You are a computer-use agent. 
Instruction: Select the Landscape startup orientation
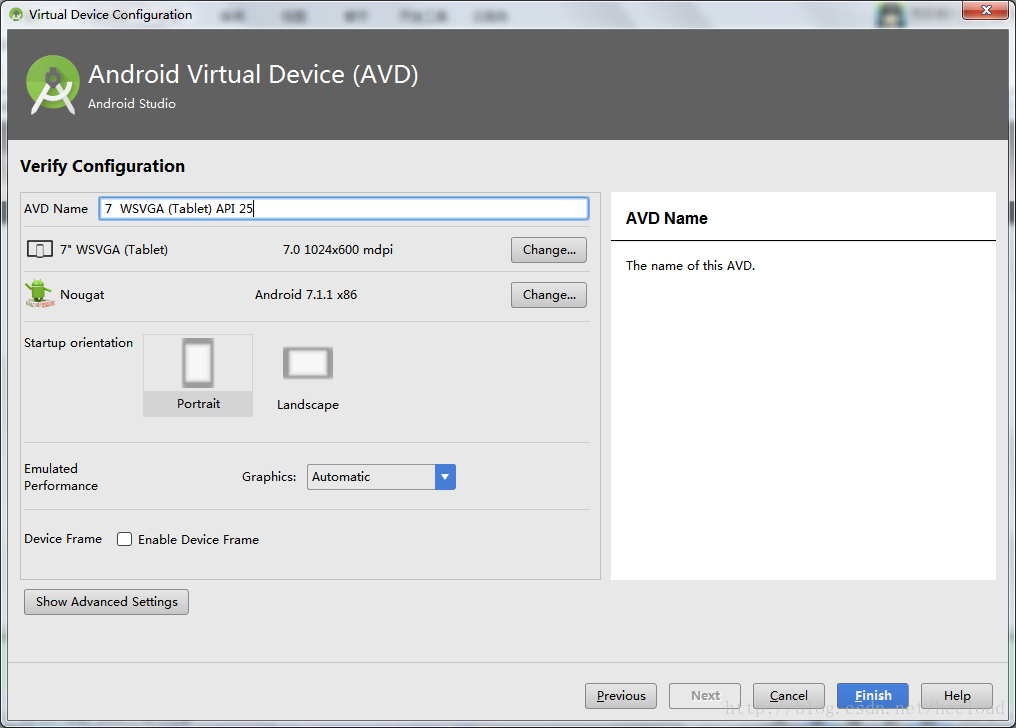(x=308, y=378)
